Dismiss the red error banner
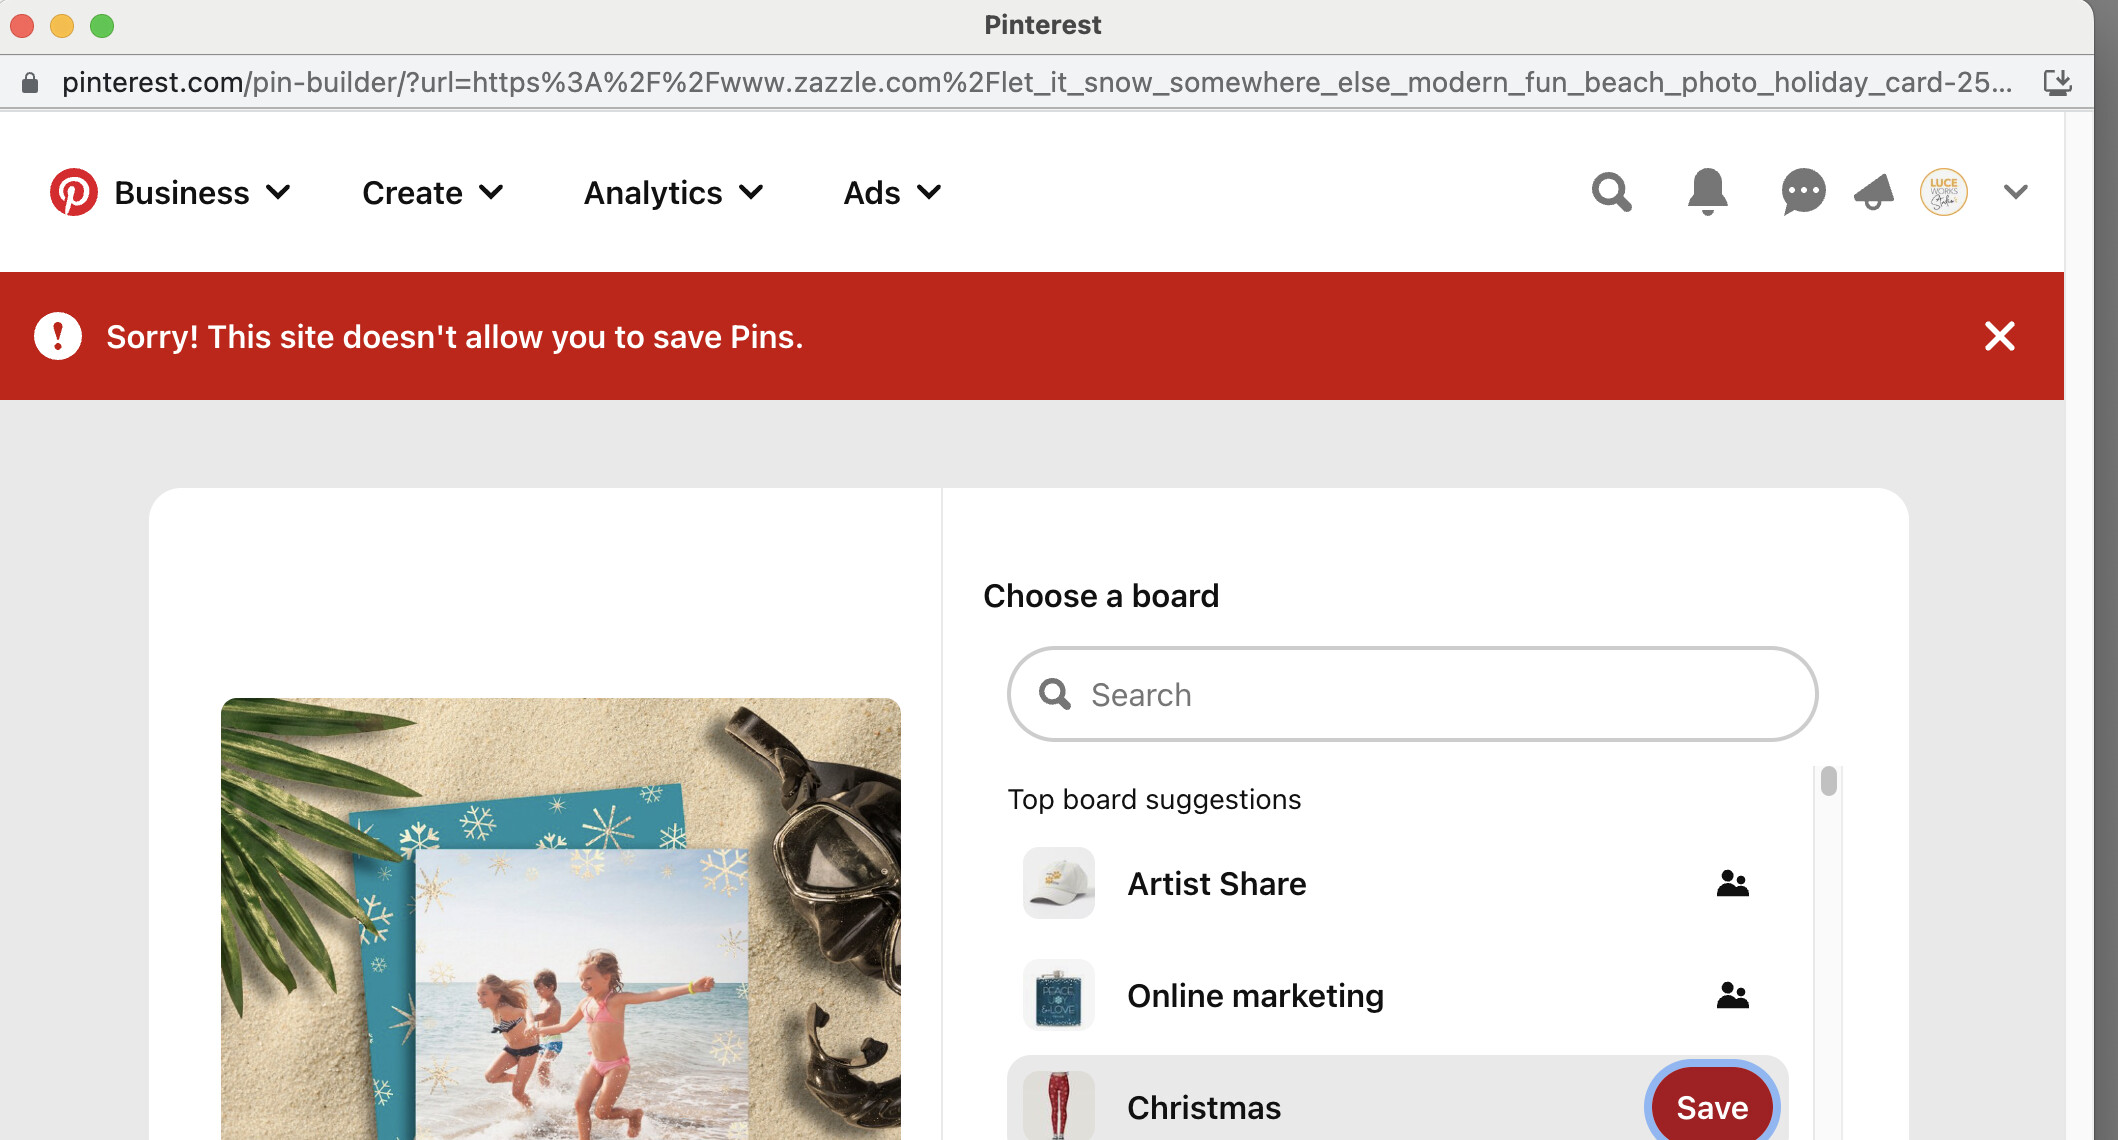The height and width of the screenshot is (1140, 2118). point(1999,336)
